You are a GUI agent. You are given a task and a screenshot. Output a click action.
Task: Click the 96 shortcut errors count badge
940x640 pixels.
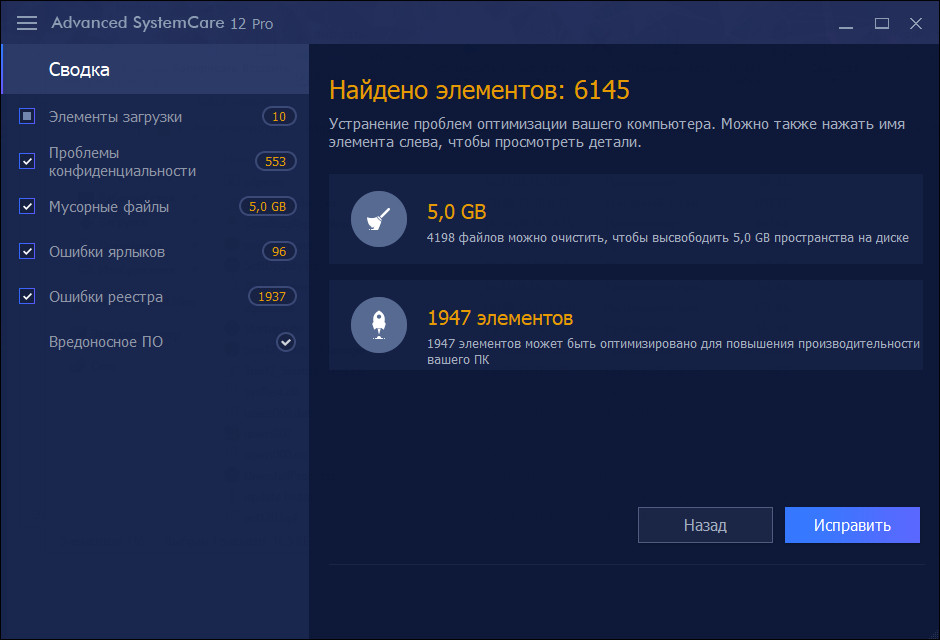(x=279, y=252)
